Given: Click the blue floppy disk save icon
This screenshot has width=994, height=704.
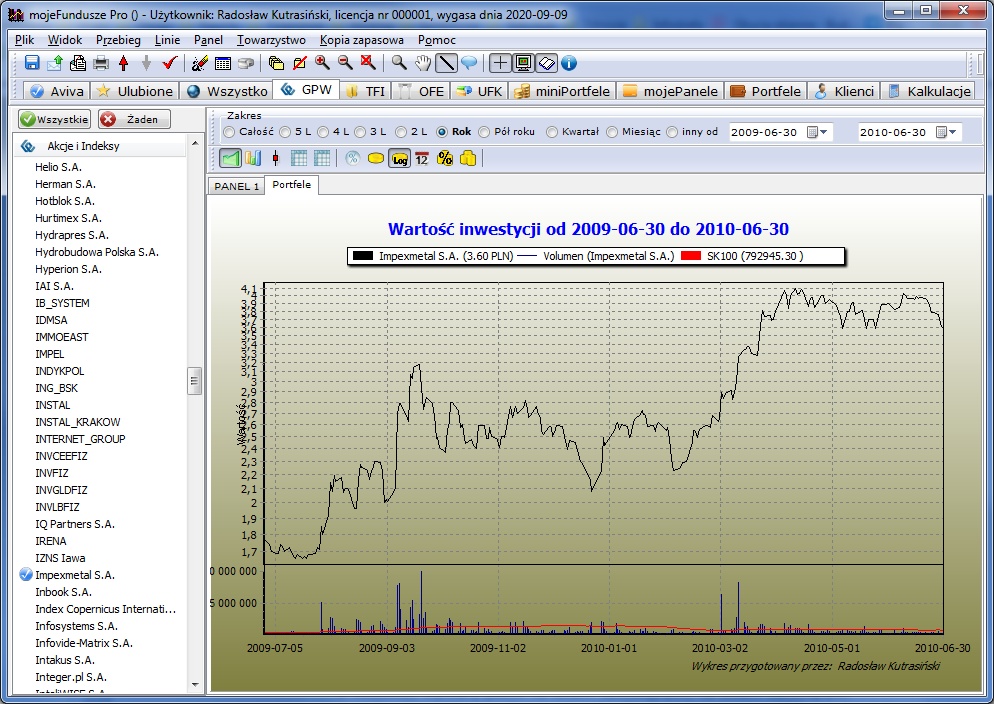Looking at the screenshot, I should click(32, 63).
